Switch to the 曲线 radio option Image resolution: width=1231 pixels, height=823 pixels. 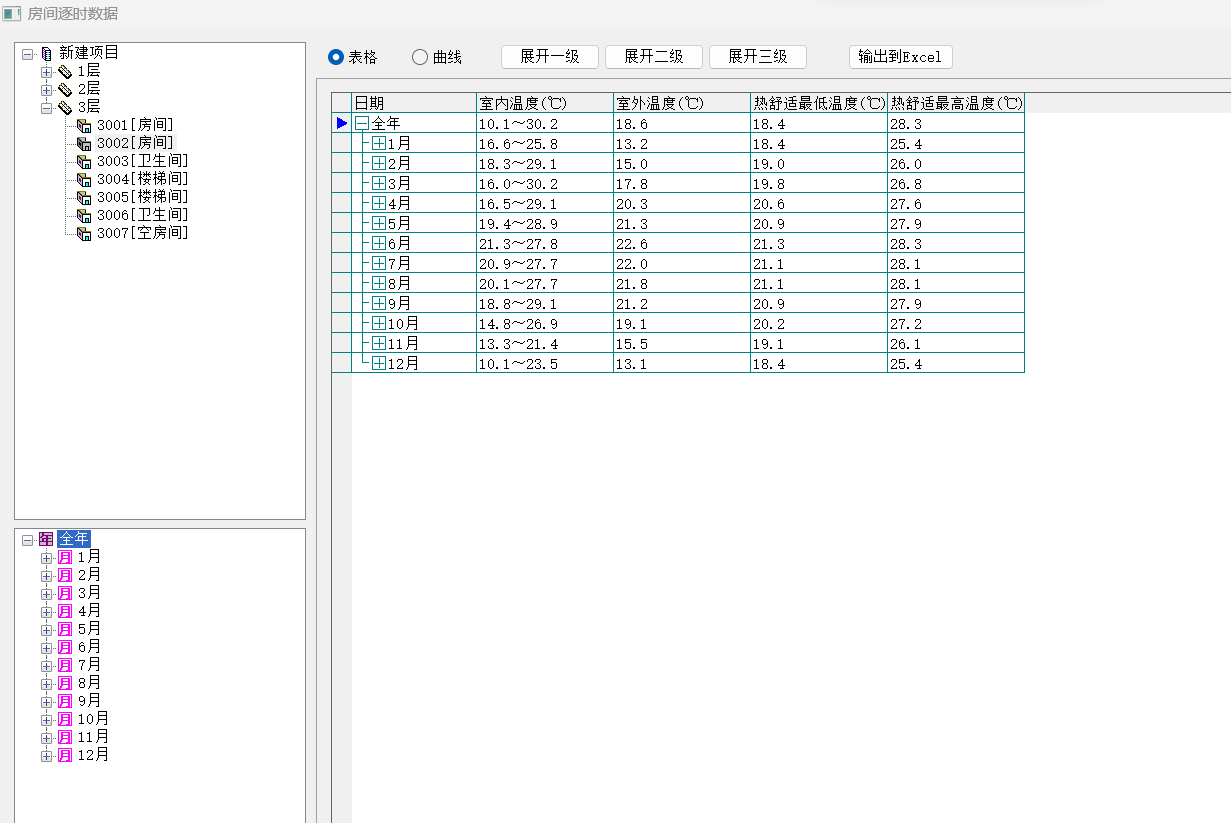click(420, 57)
